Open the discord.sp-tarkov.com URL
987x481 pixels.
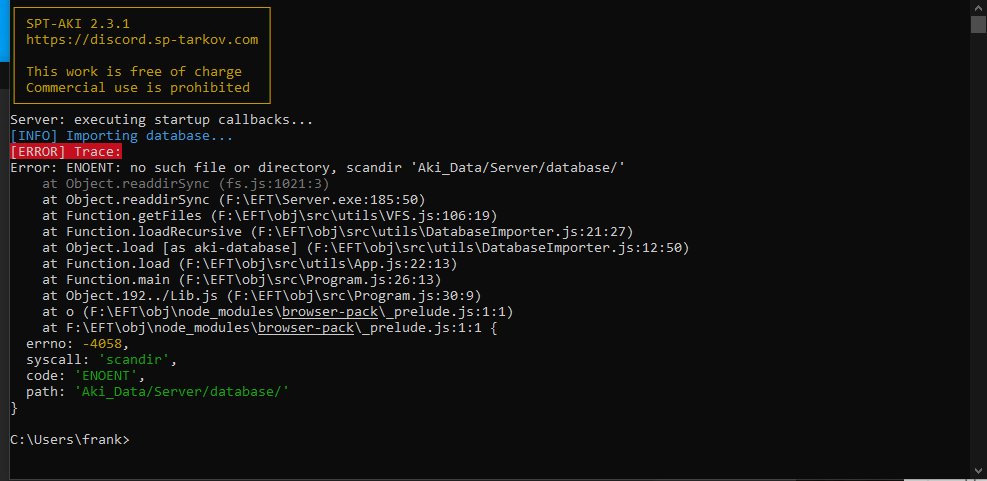[x=142, y=40]
